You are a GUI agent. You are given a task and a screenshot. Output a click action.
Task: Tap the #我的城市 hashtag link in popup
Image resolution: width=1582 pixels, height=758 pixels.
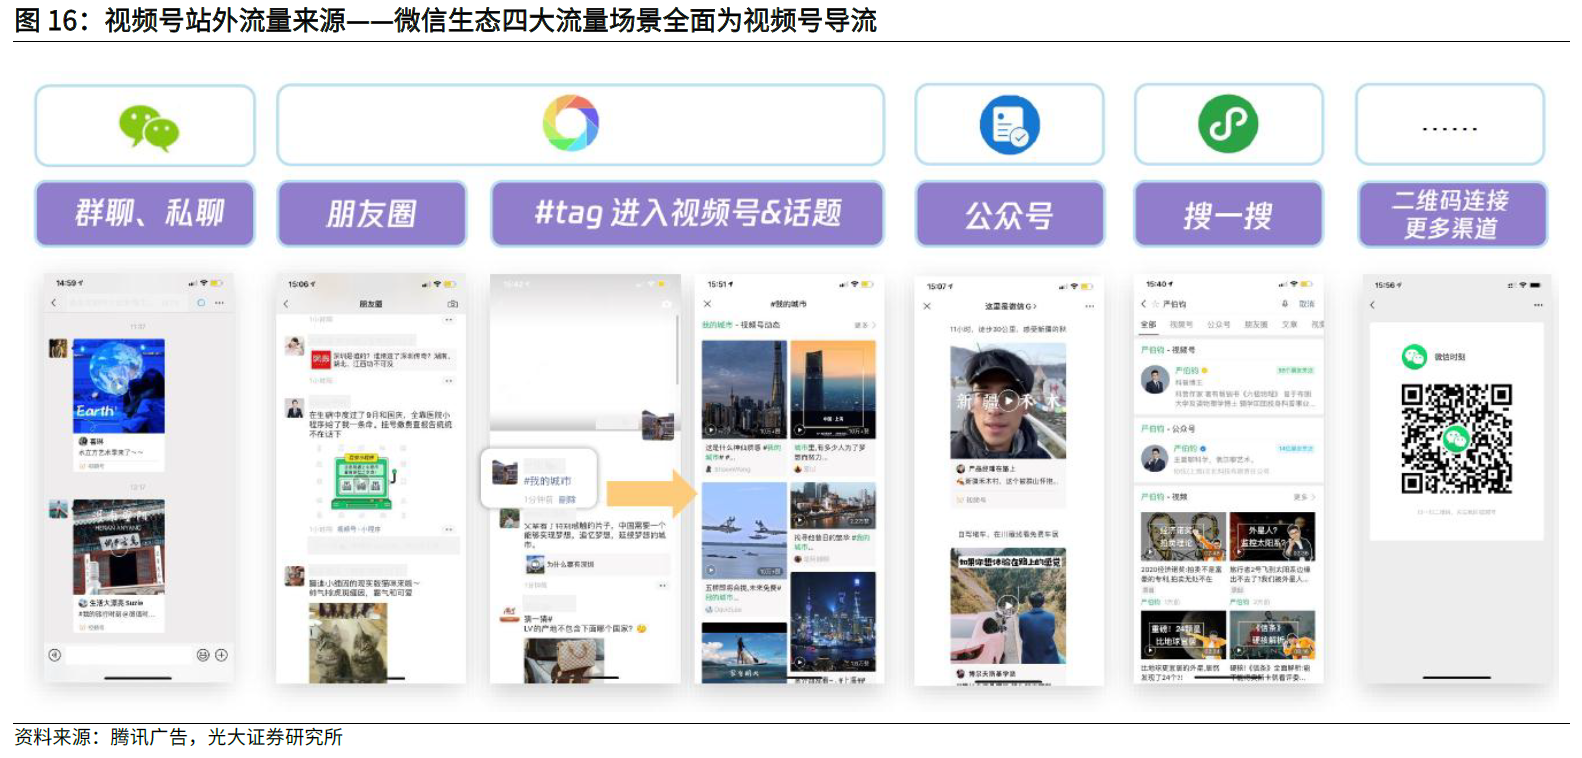pos(548,481)
